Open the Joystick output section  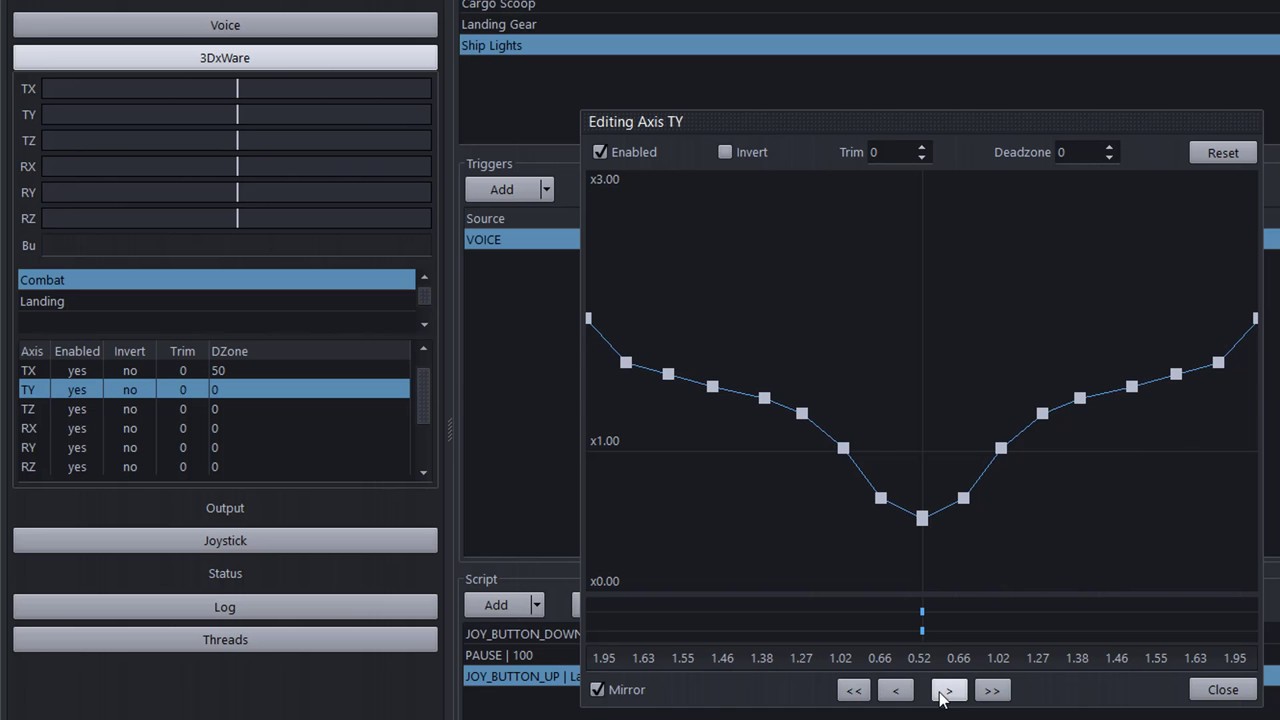(225, 541)
